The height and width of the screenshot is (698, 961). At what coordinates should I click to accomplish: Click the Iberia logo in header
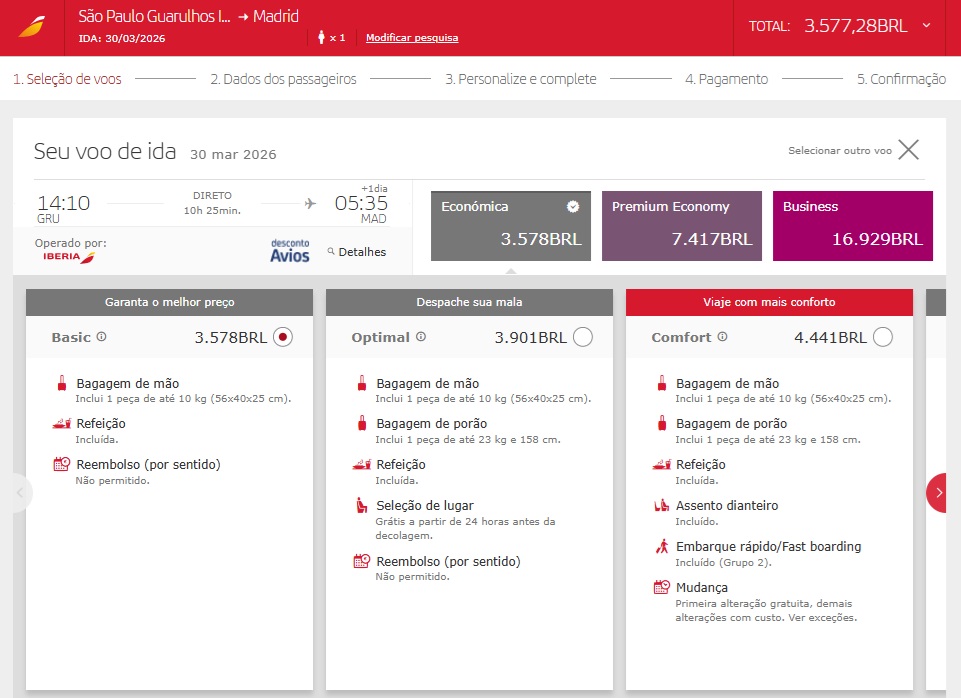(29, 27)
